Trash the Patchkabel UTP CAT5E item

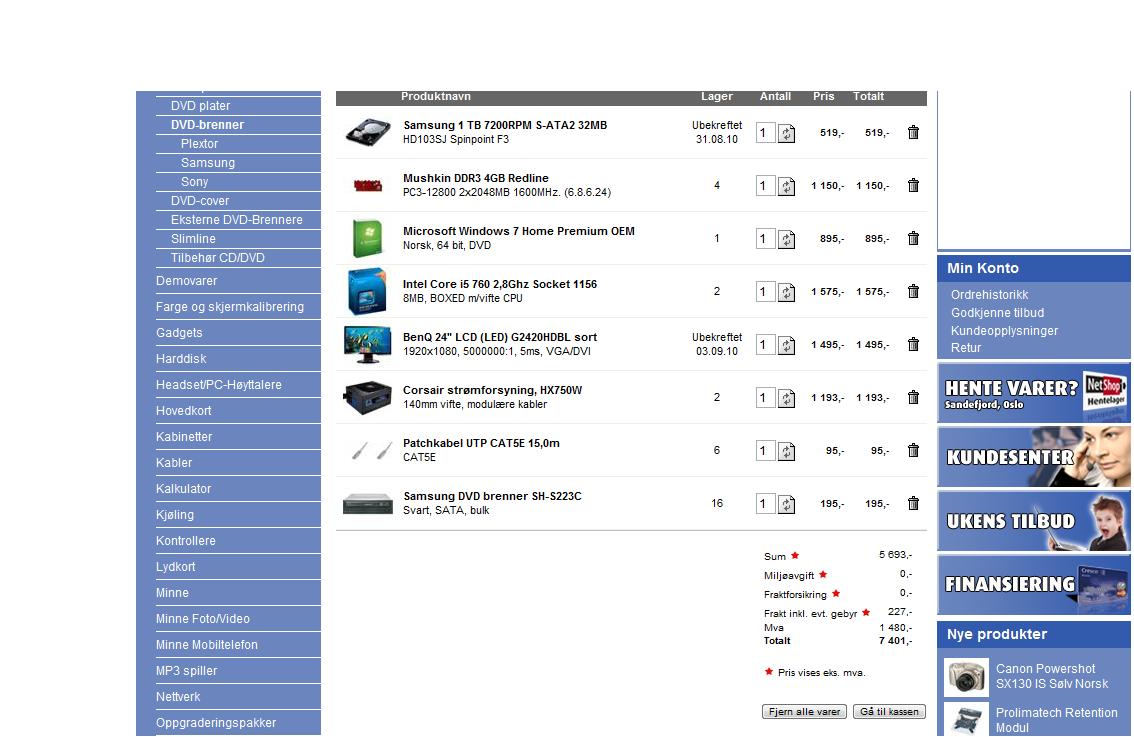tap(913, 450)
